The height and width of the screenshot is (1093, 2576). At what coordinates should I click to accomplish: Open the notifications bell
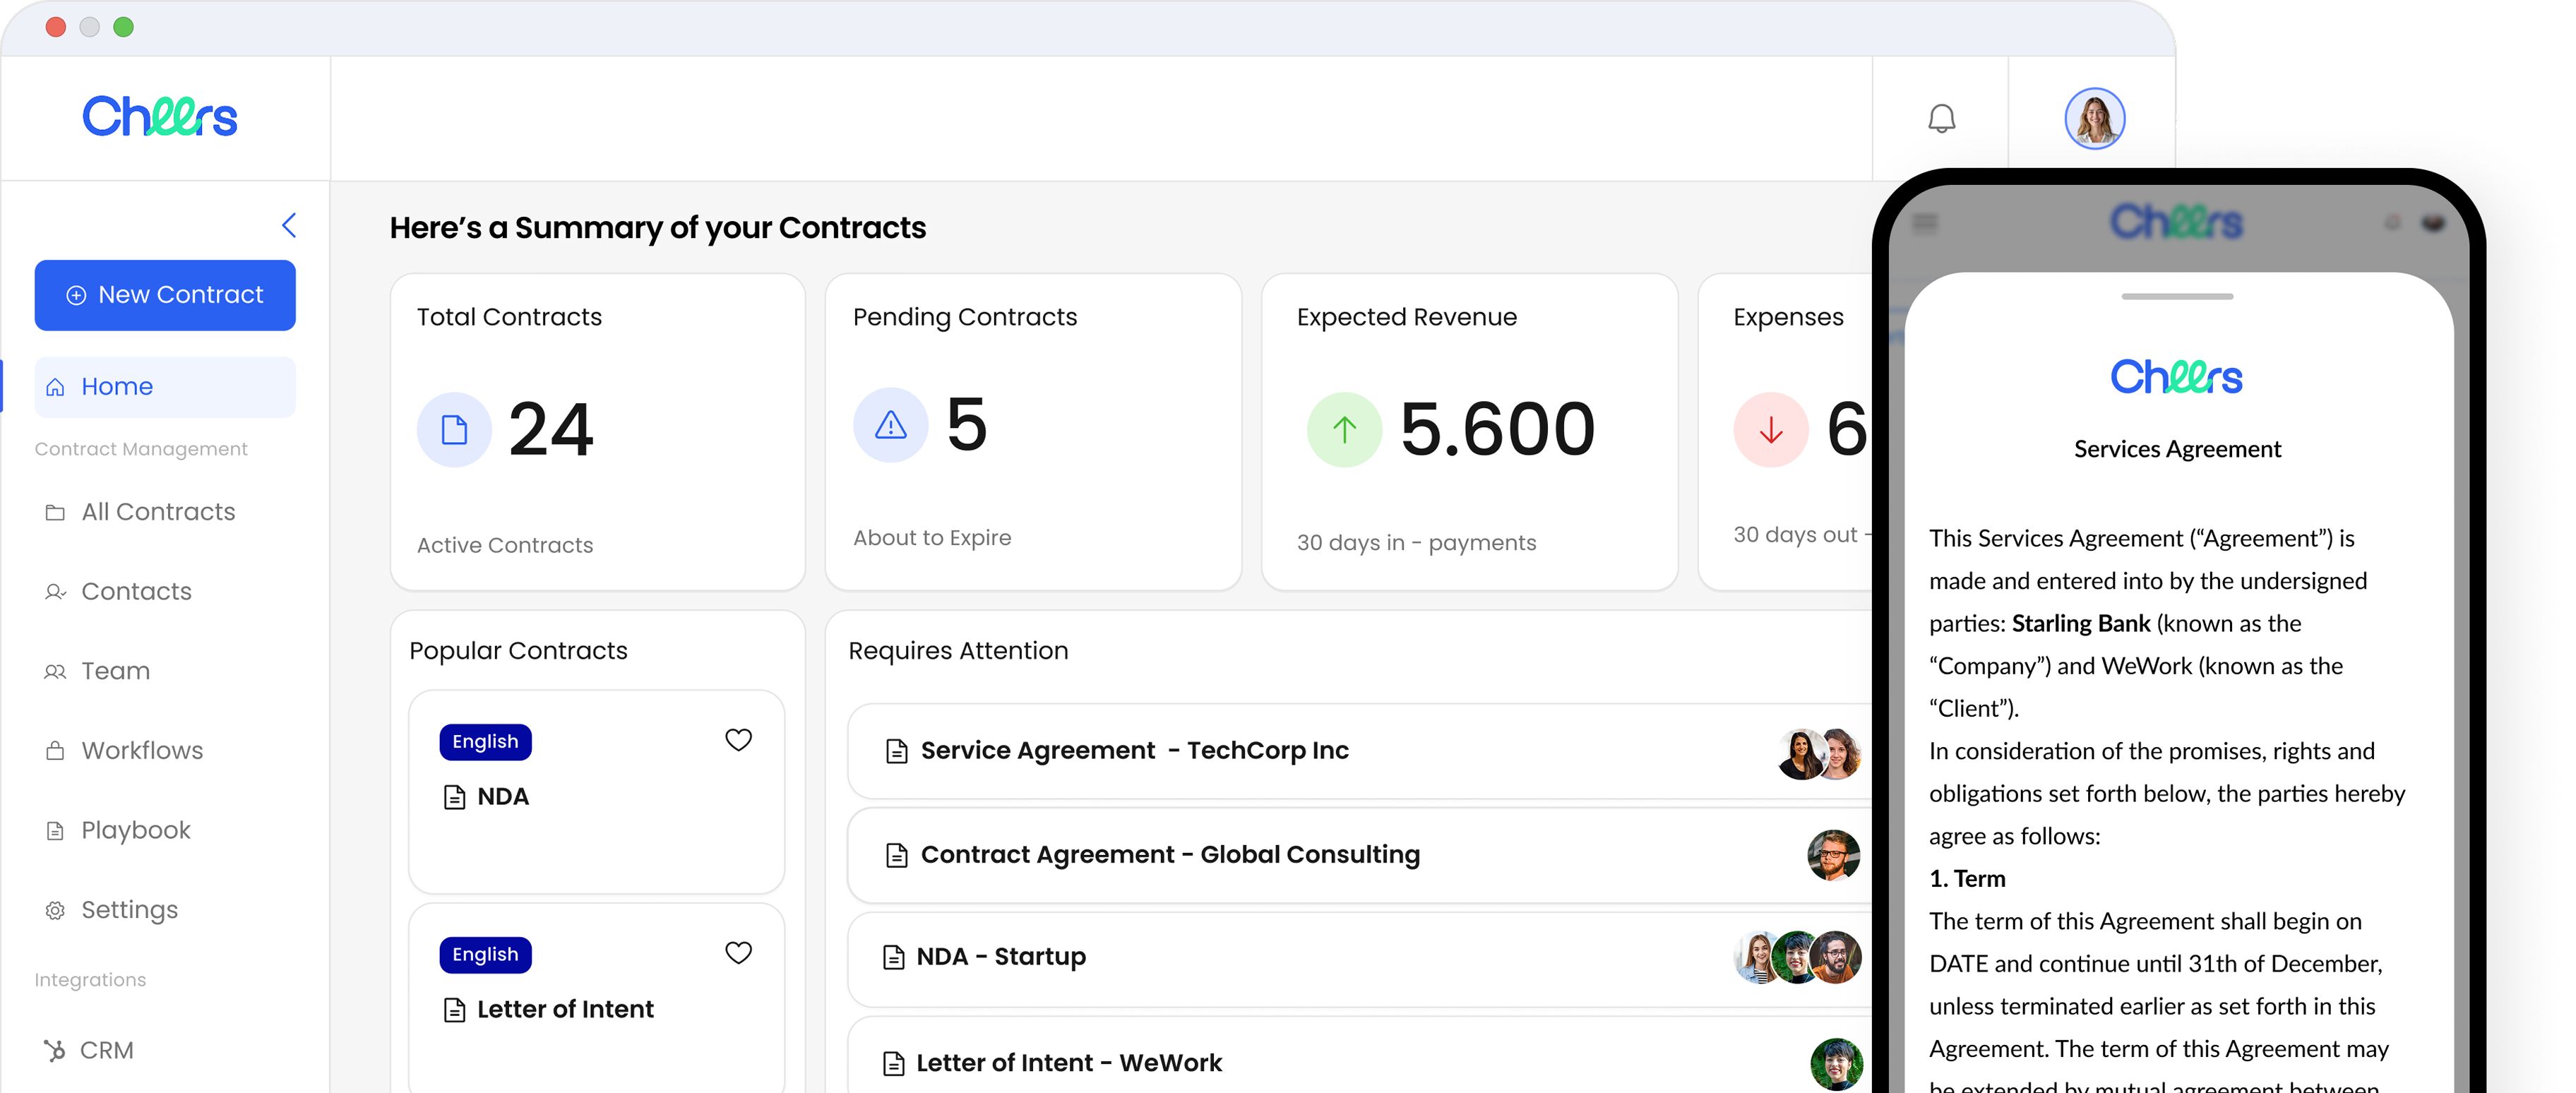(x=1941, y=119)
